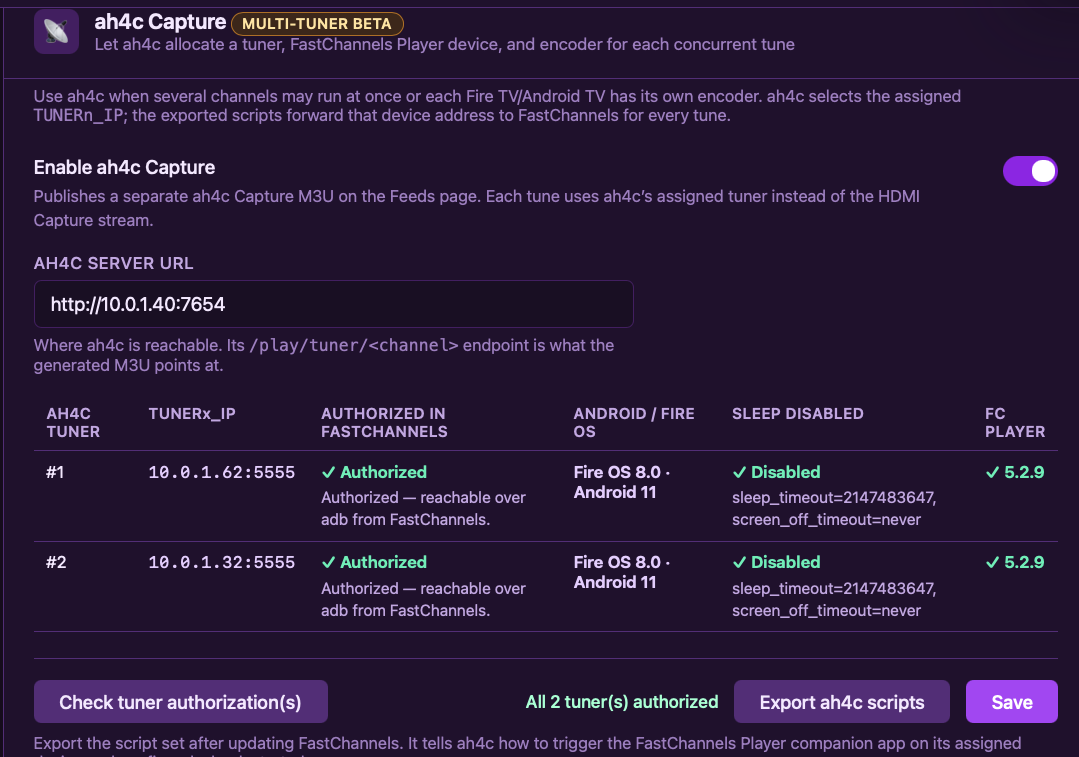This screenshot has width=1079, height=757.
Task: Click the Check tuner authorization(s) button
Action: pos(180,702)
